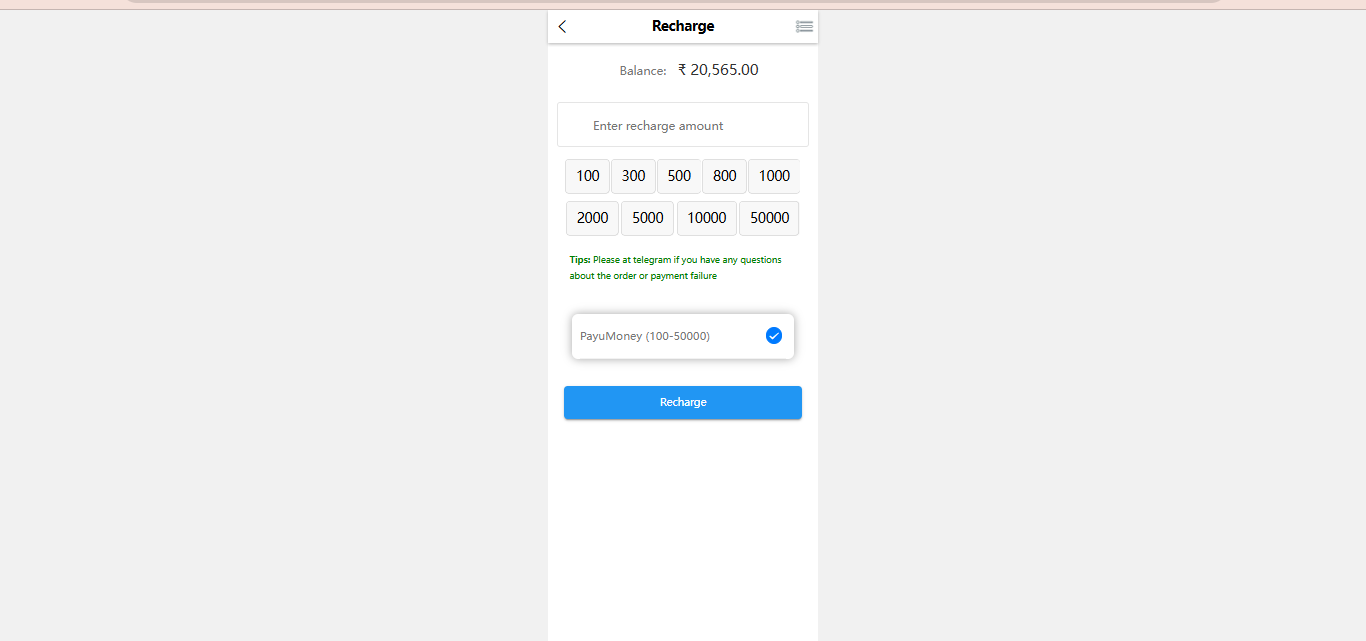1366x641 pixels.
Task: Toggle the blue PayuMoney checkmark
Action: pos(773,336)
